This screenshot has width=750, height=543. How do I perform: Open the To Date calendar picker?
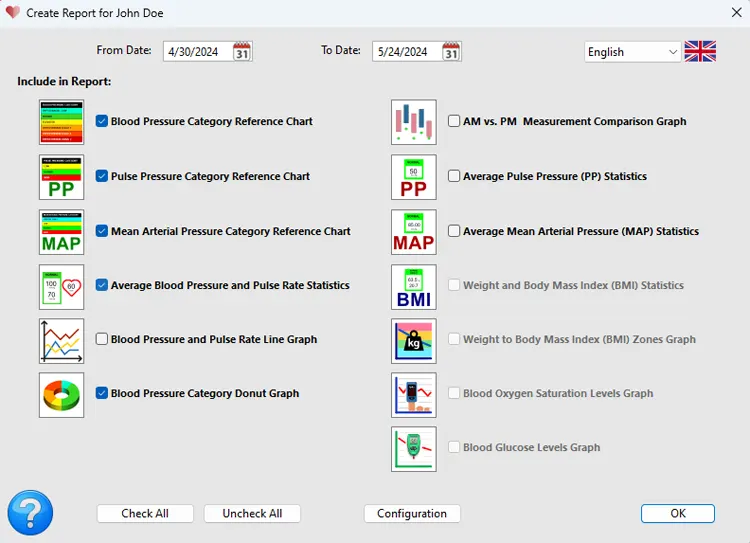click(x=451, y=52)
